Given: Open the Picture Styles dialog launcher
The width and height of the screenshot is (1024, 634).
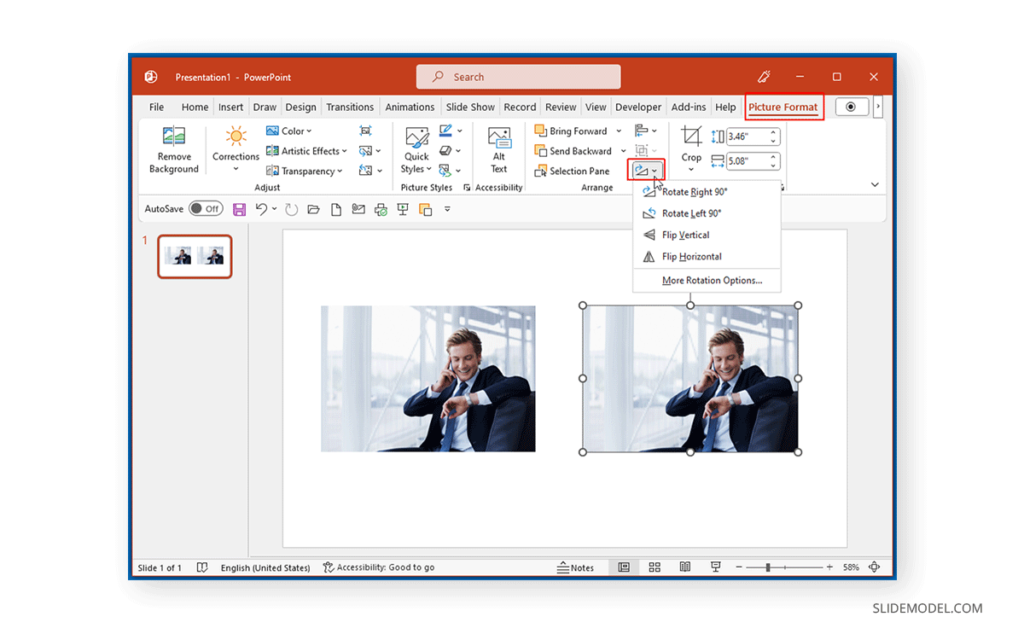Looking at the screenshot, I should pos(466,188).
